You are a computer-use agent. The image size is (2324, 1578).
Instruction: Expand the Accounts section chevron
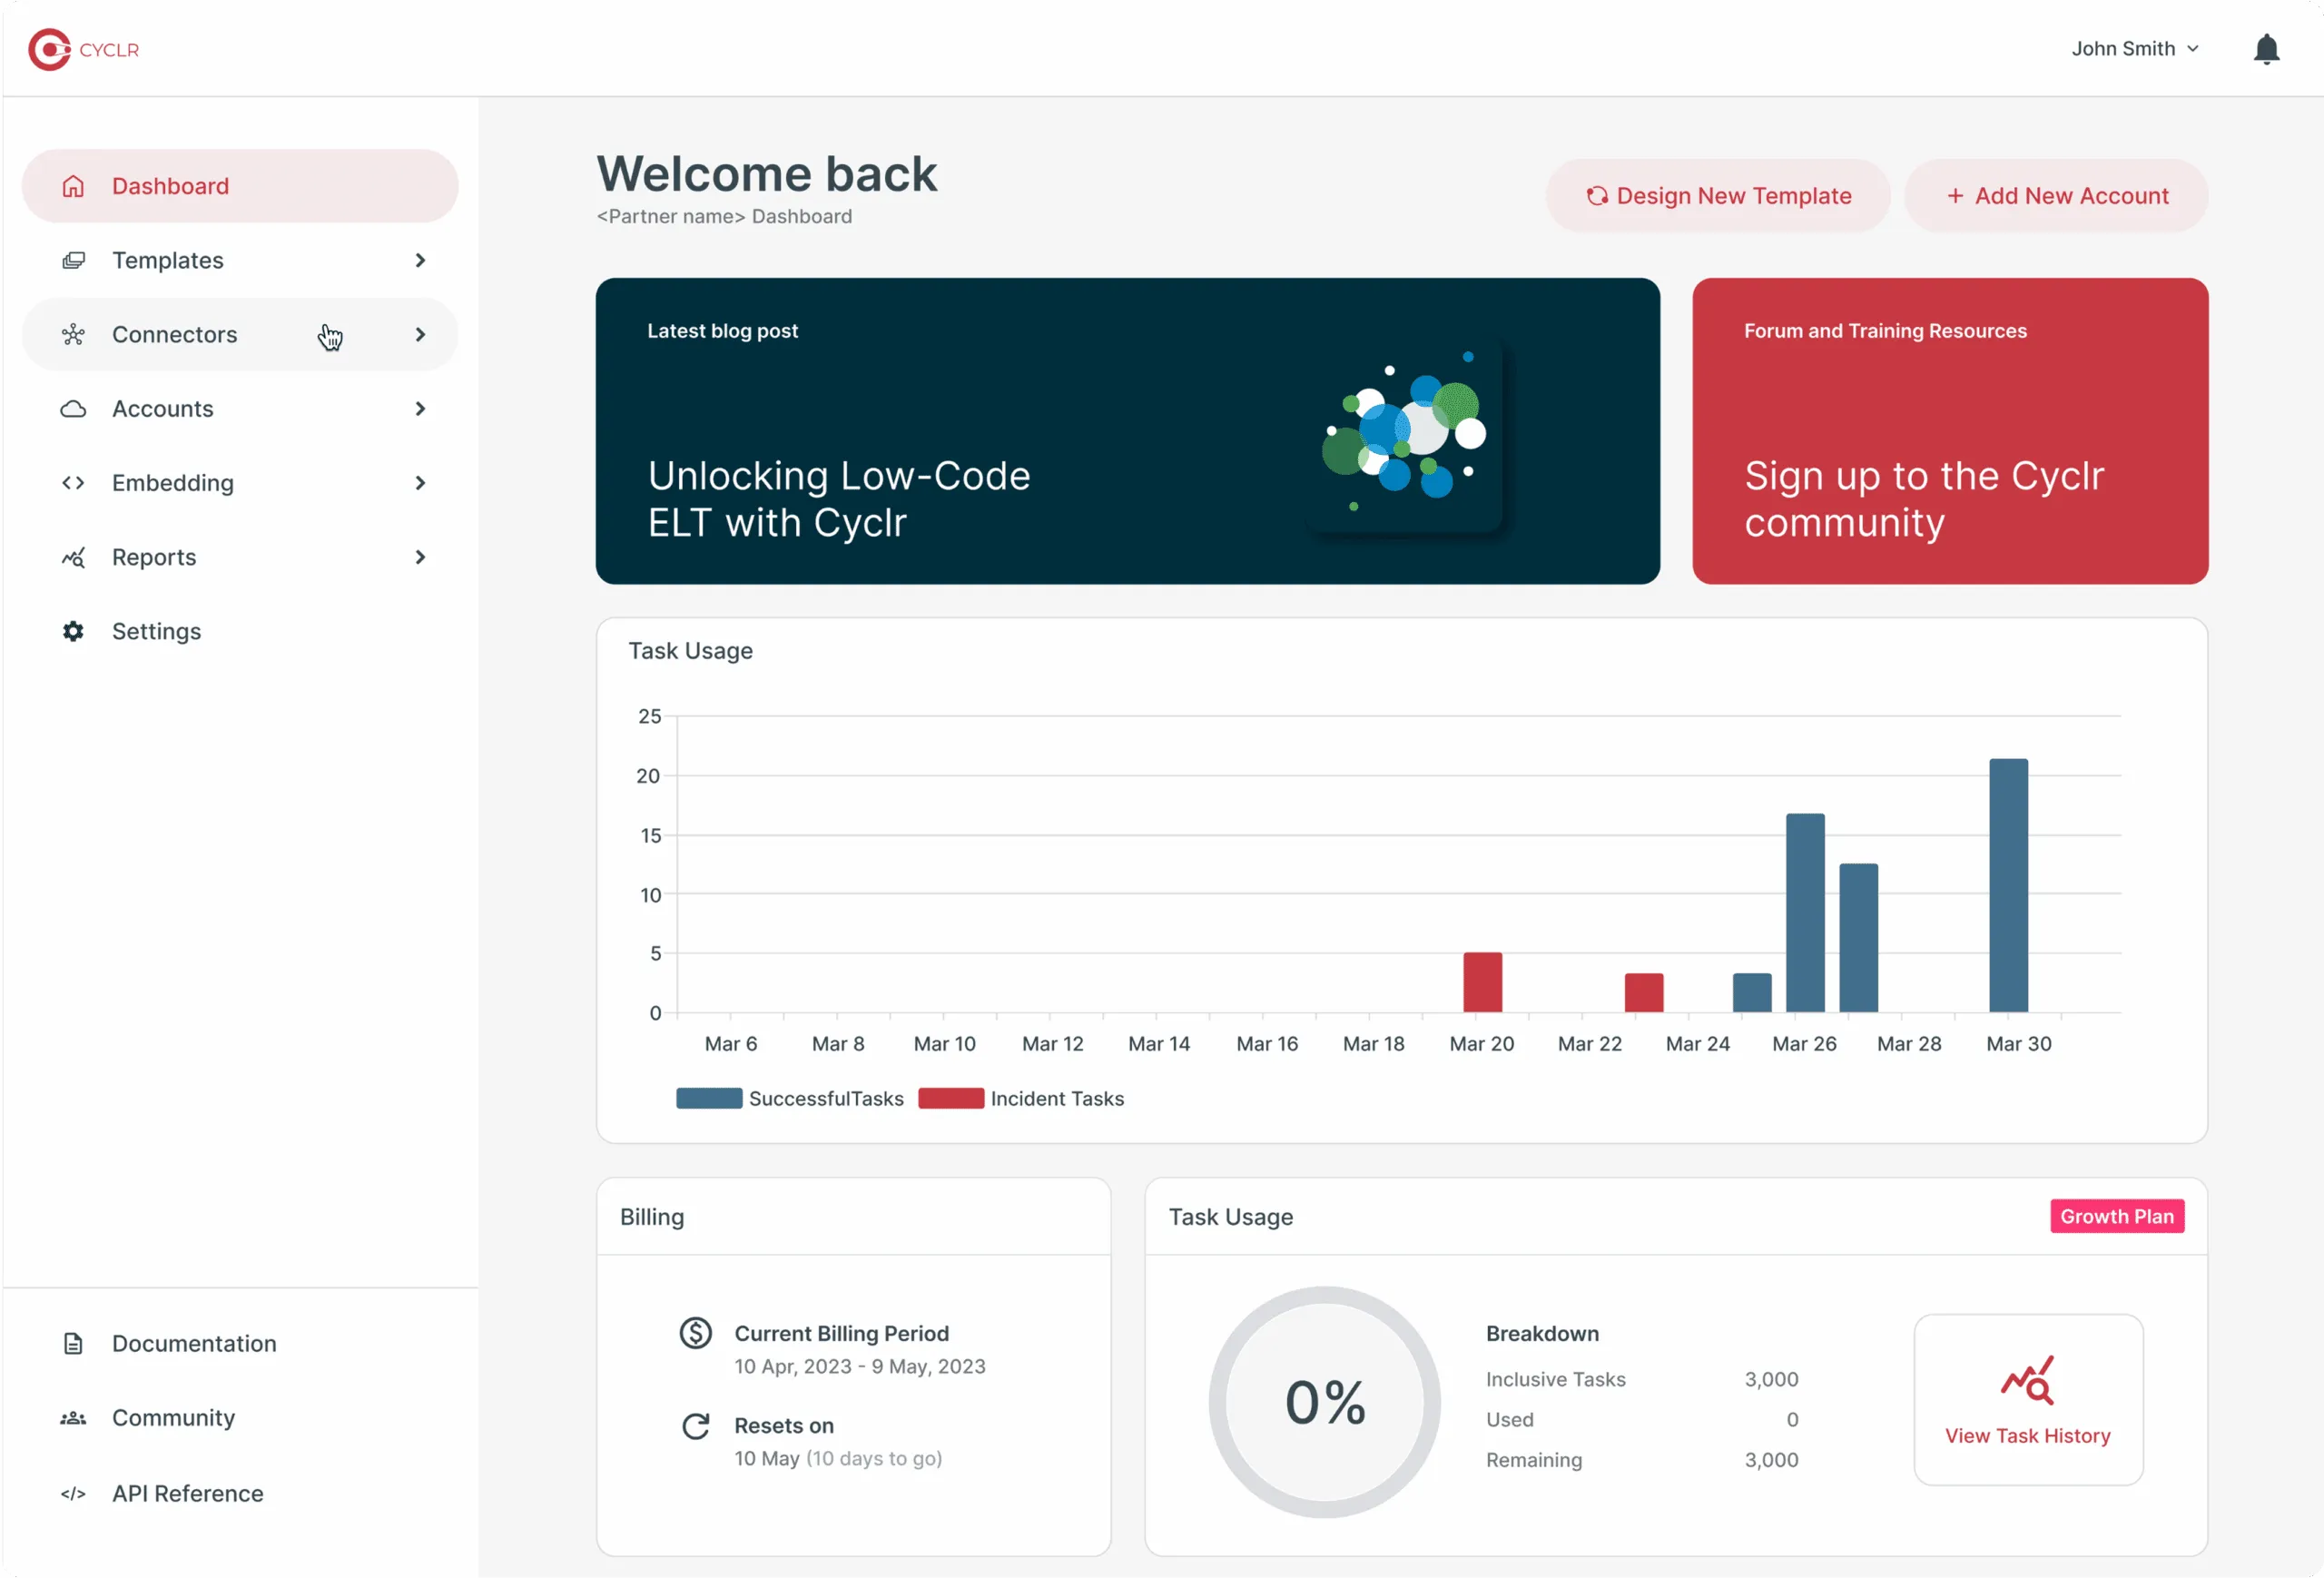pyautogui.click(x=420, y=408)
